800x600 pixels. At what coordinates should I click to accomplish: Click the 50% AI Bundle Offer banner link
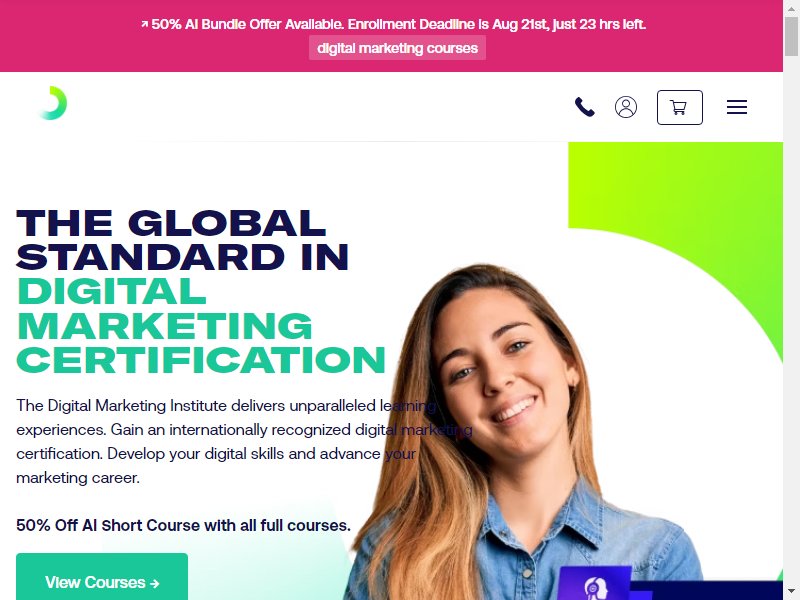(393, 24)
